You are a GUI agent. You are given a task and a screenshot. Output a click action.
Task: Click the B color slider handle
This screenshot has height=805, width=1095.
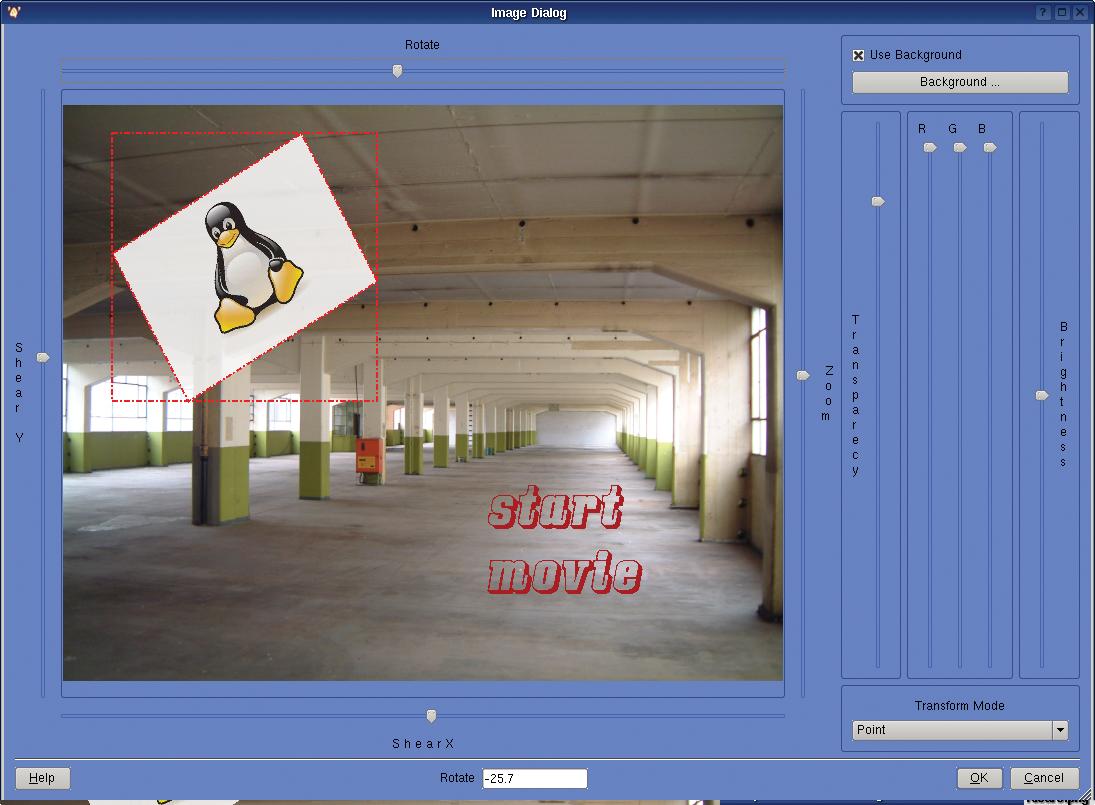pyautogui.click(x=990, y=147)
